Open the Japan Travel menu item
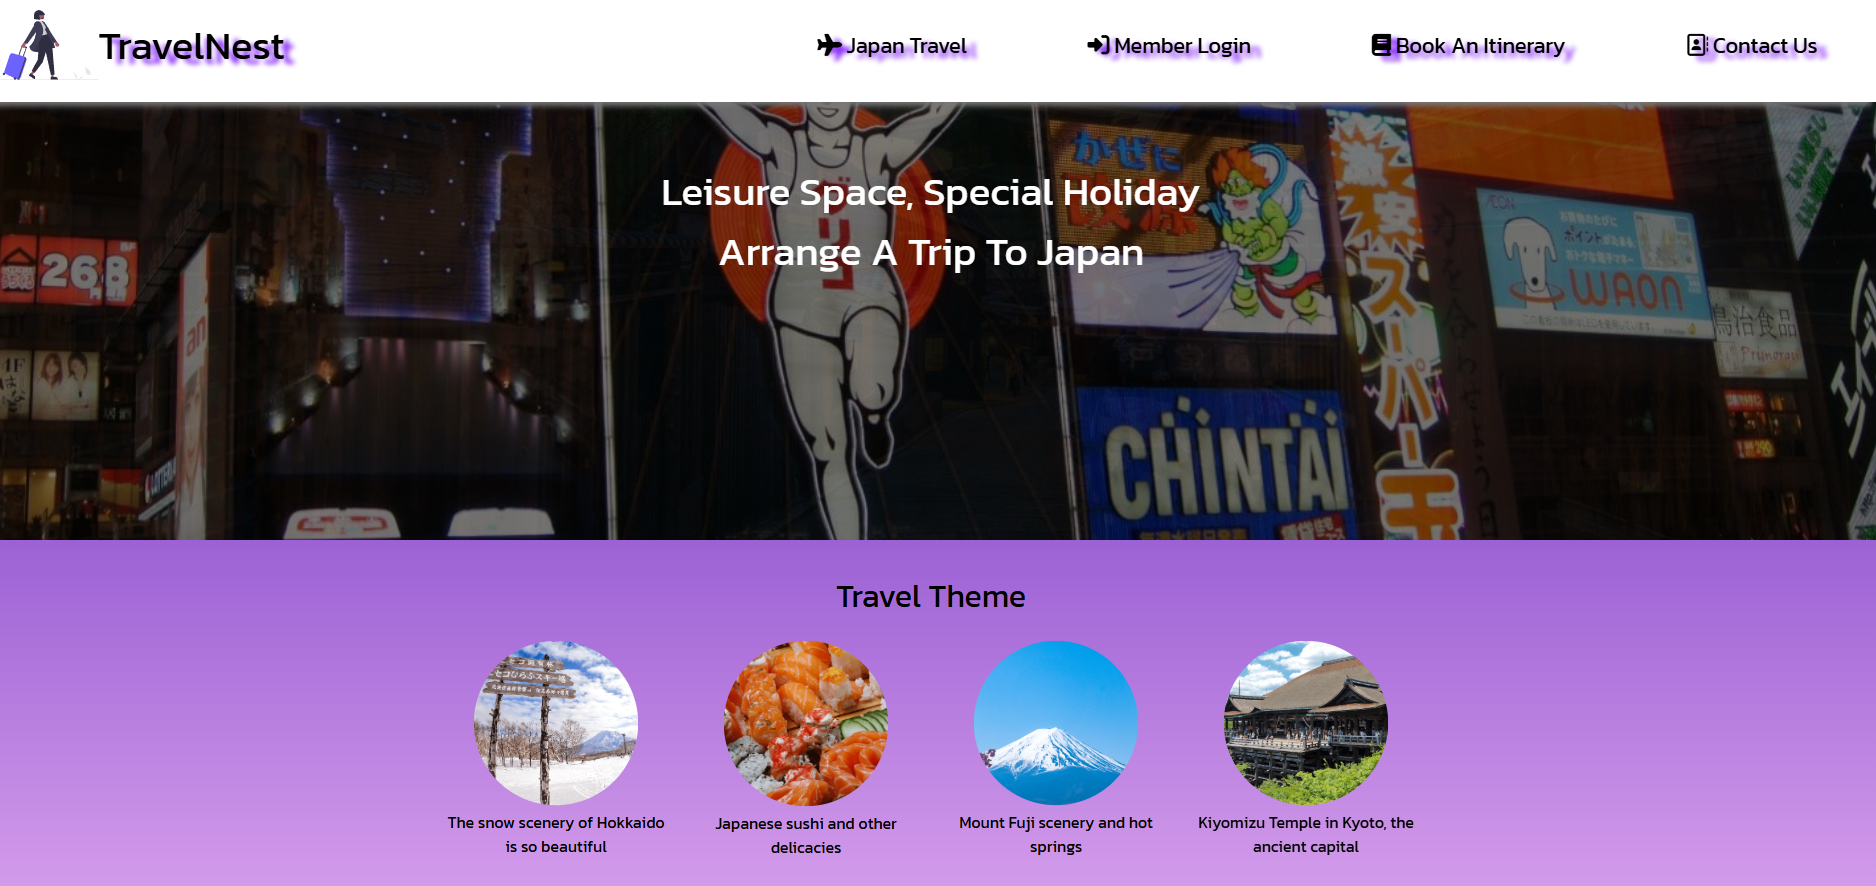Image resolution: width=1876 pixels, height=886 pixels. point(892,46)
